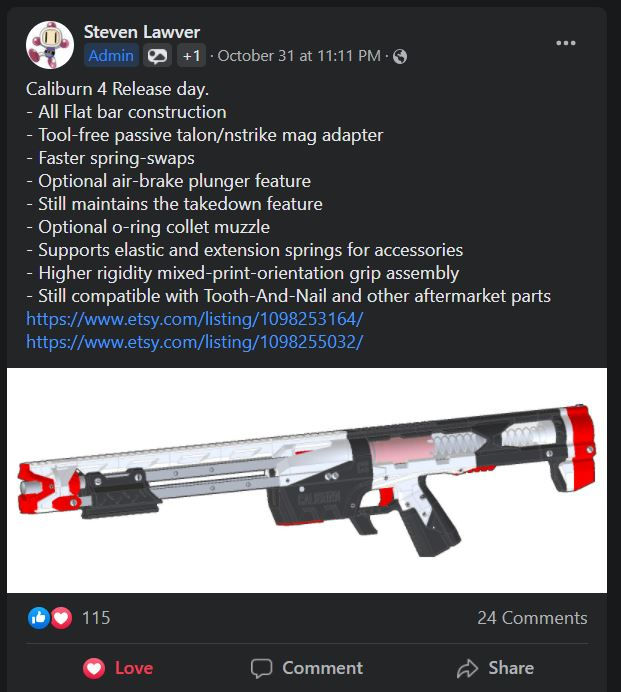Open the October 31 post timestamp
621x692 pixels.
tap(299, 56)
